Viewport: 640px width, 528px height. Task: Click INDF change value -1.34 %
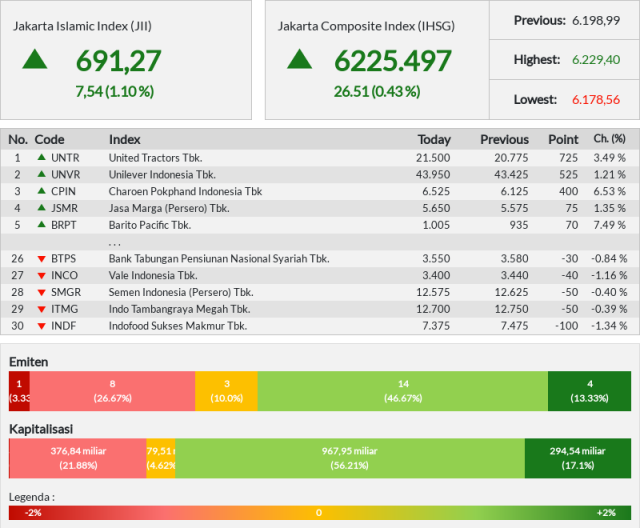click(x=609, y=325)
